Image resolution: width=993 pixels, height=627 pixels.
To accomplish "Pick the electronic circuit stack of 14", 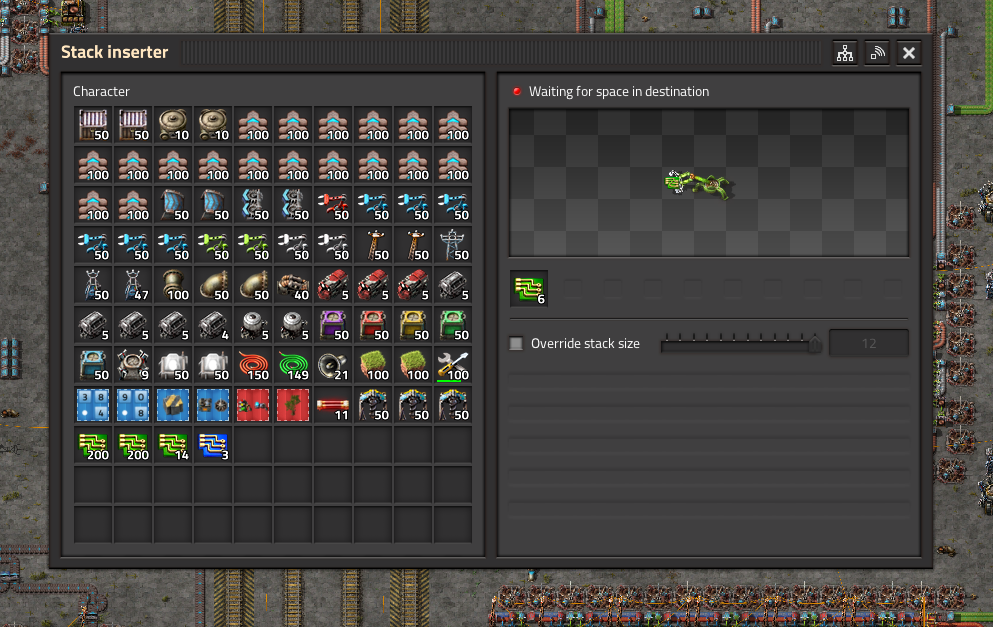I will pyautogui.click(x=173, y=445).
